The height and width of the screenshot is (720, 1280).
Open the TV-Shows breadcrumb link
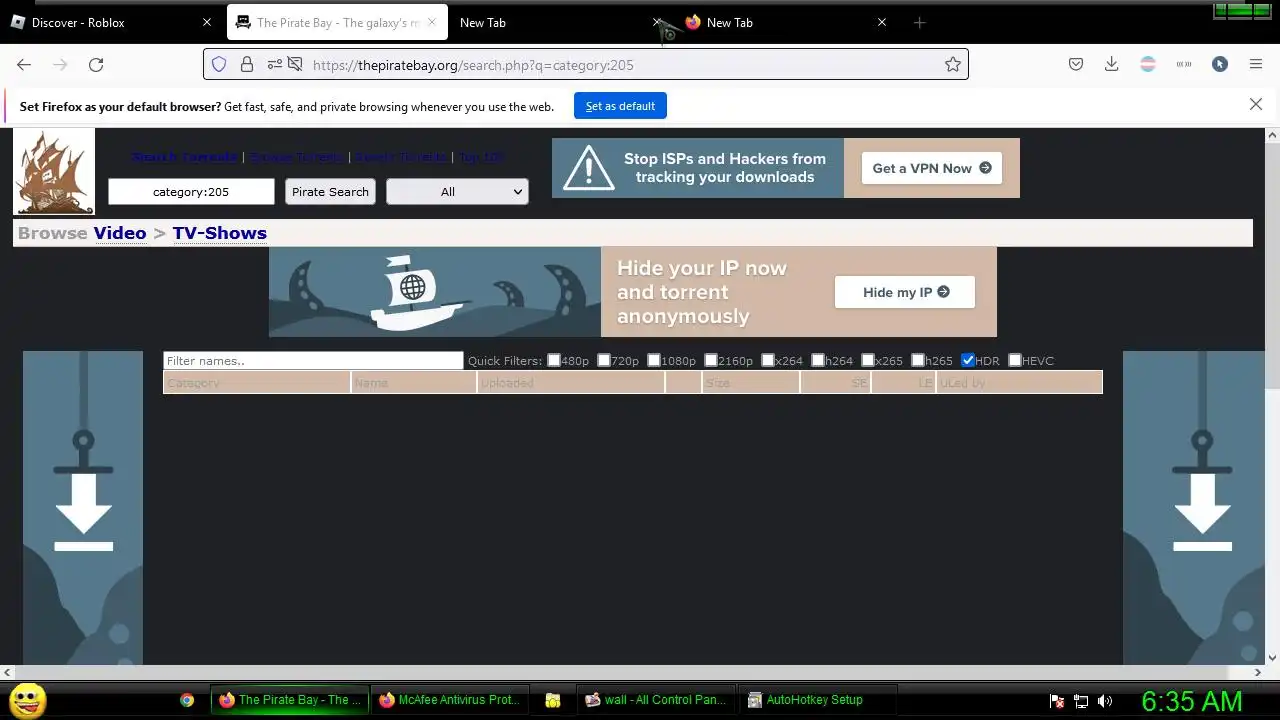click(x=219, y=233)
